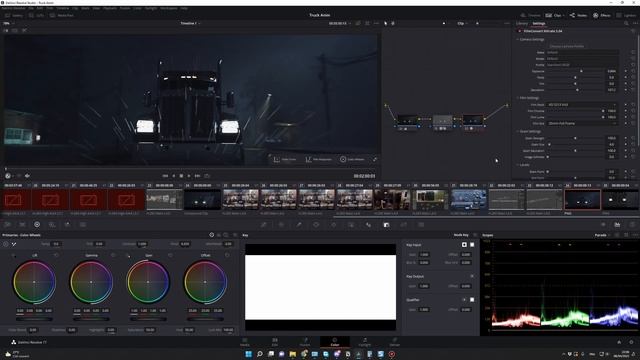This screenshot has width=640, height=360.
Task: Open the Parade scope type dropdown
Action: (x=603, y=235)
